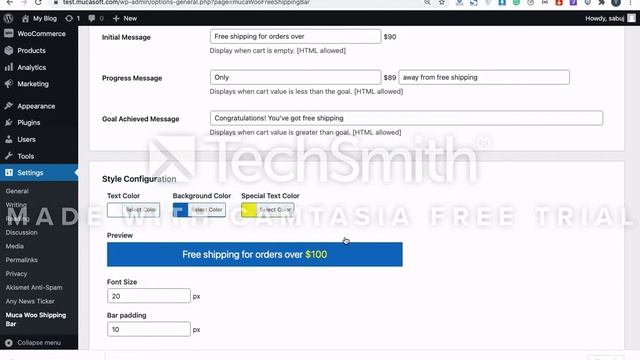Open Privacy settings submenu
The width and height of the screenshot is (640, 360).
click(16, 274)
